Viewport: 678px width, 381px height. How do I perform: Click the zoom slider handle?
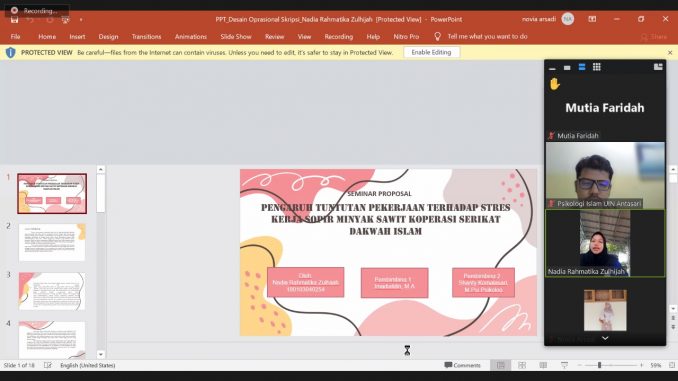coord(599,365)
